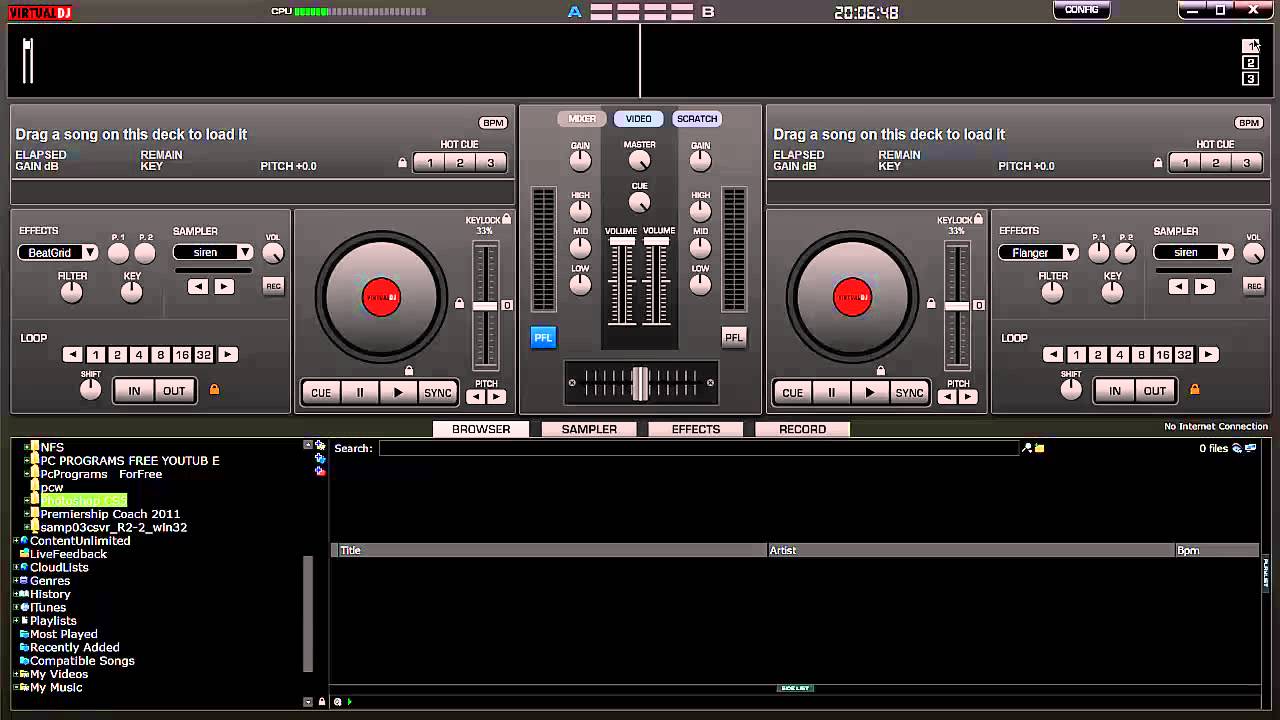Expand the Premiership Coach 2011 folder
The image size is (1280, 720).
[x=27, y=514]
